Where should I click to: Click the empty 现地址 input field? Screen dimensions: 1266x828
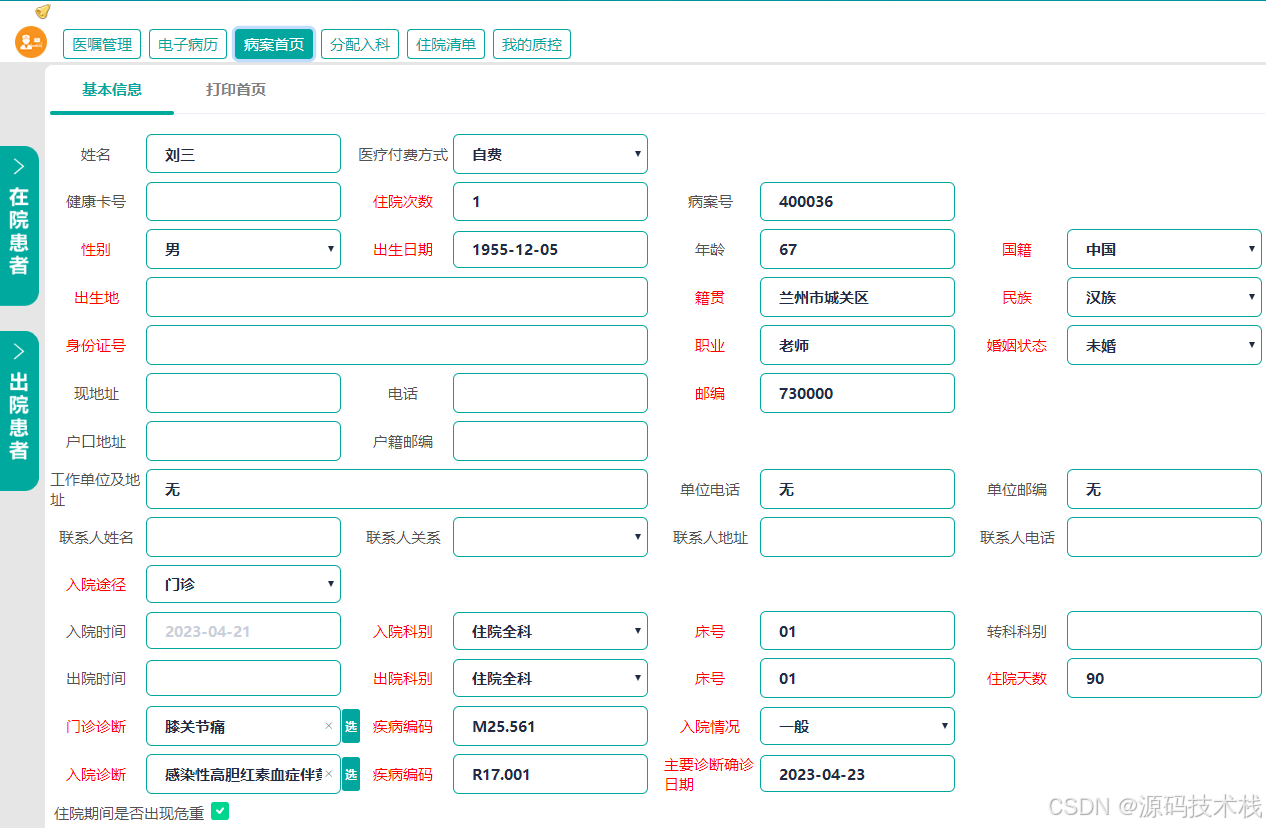(243, 393)
